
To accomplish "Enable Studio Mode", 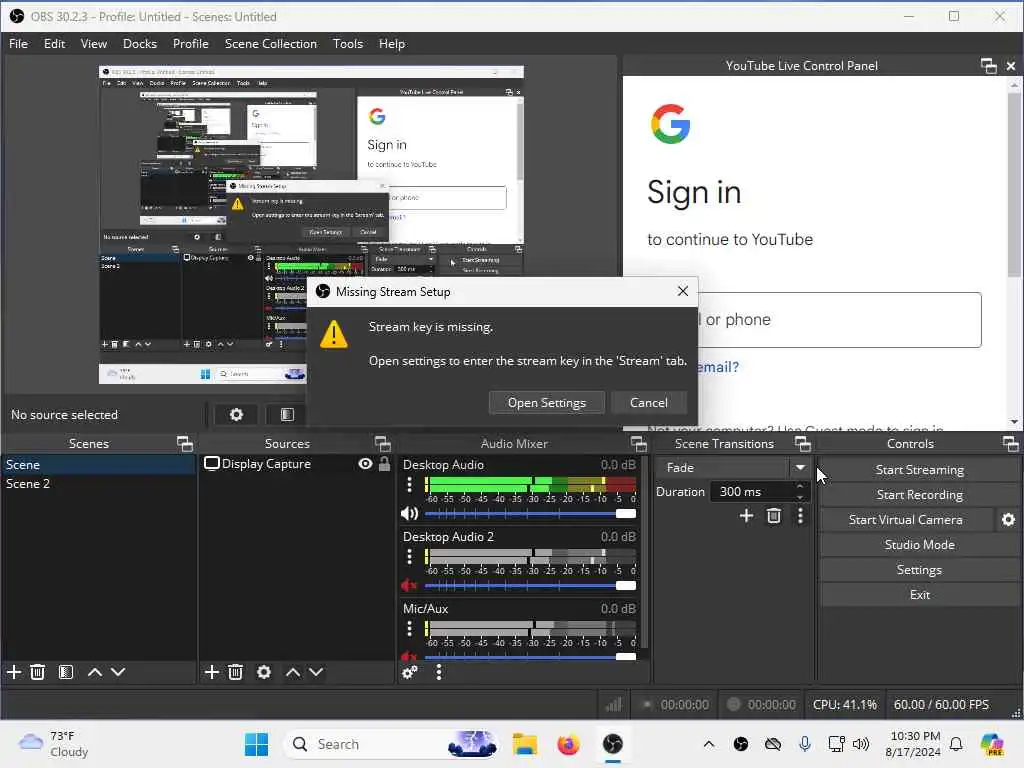I will 920,545.
